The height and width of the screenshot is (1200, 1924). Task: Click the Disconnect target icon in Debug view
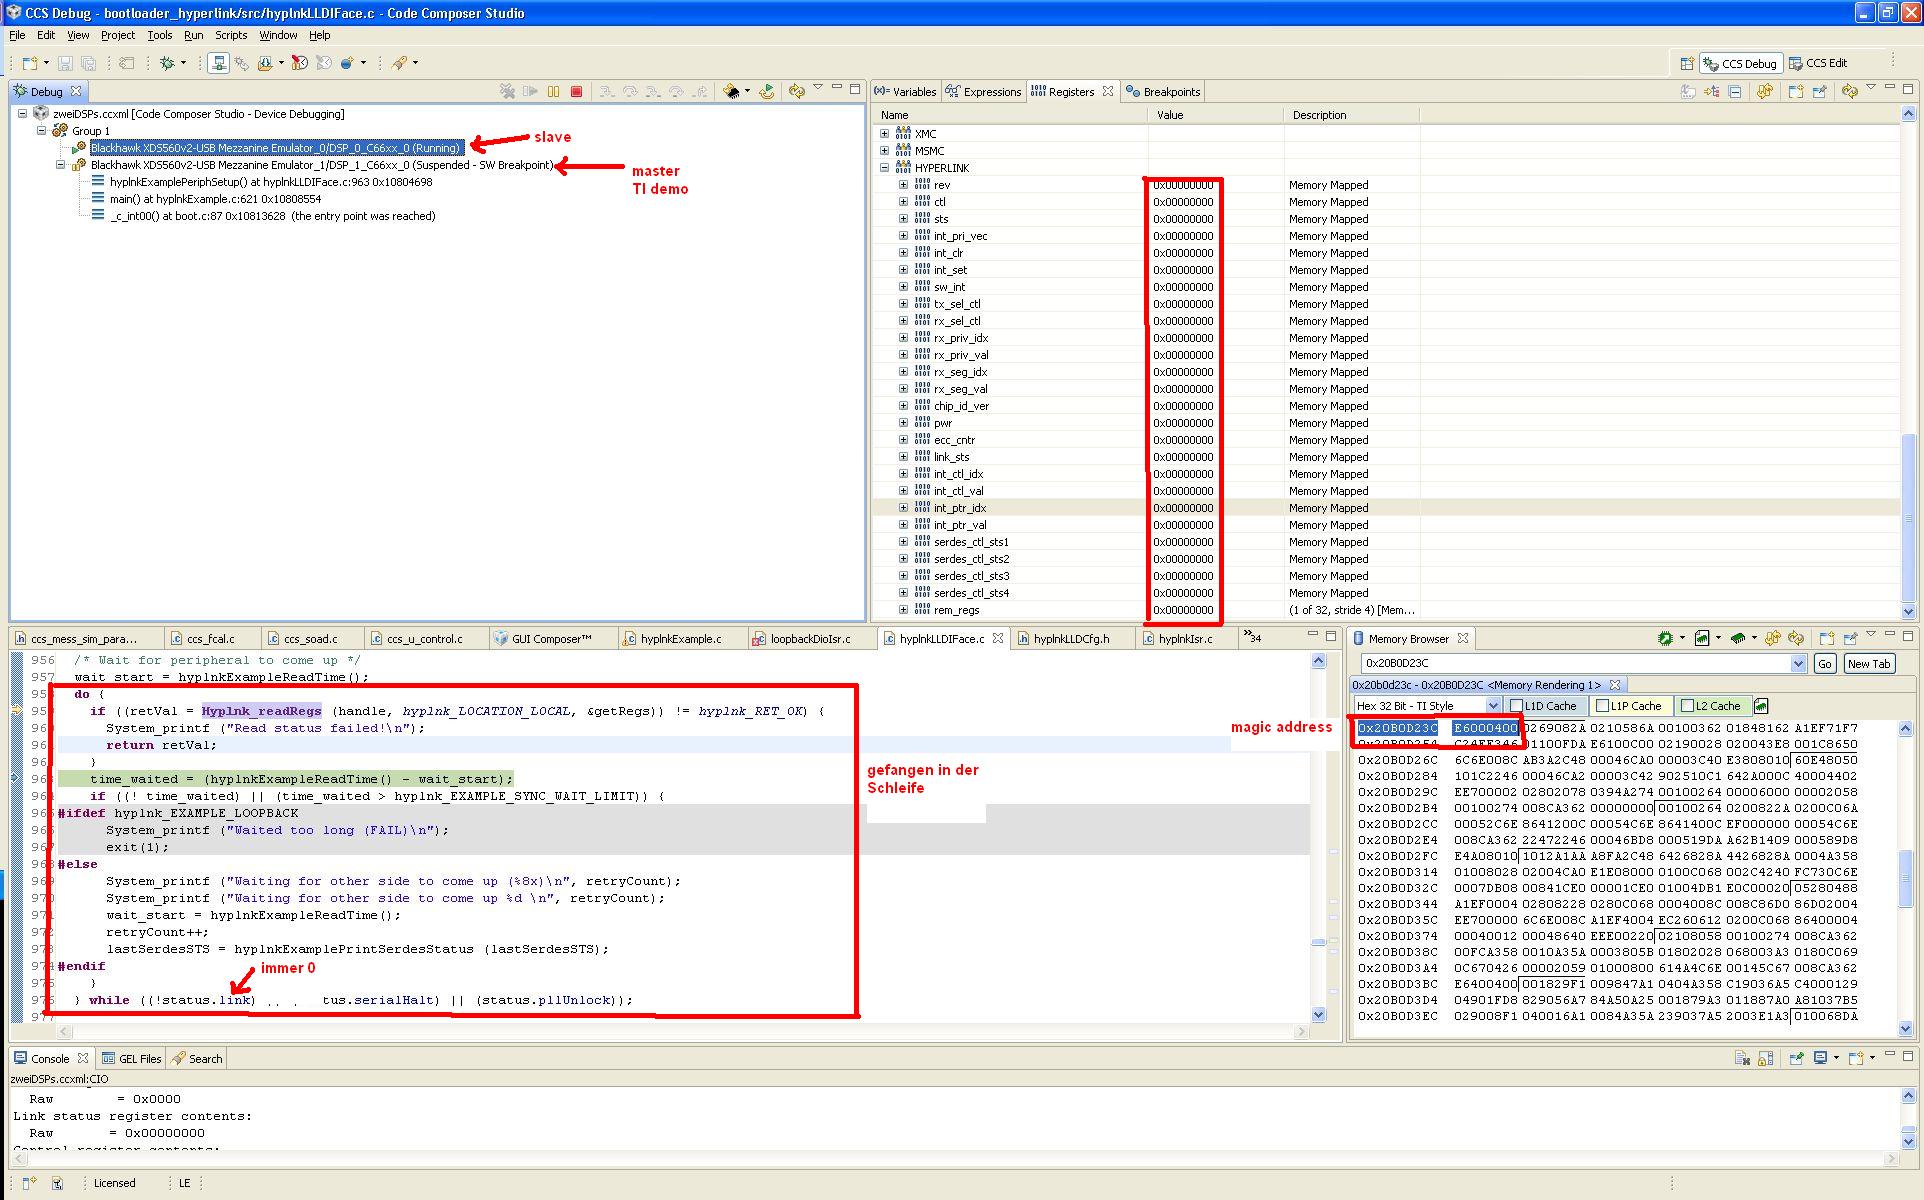pos(508,91)
